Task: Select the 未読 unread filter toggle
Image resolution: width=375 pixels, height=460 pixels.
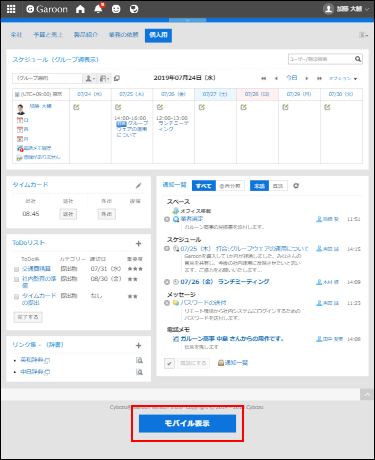Action: (x=259, y=186)
